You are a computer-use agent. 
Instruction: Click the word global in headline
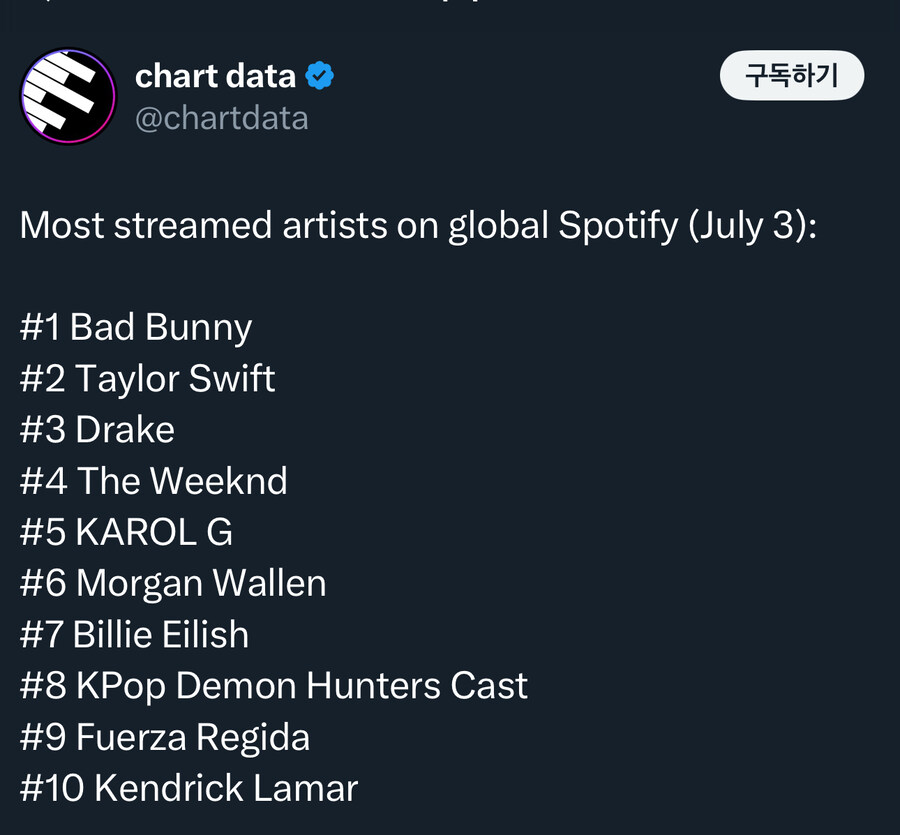click(x=498, y=225)
